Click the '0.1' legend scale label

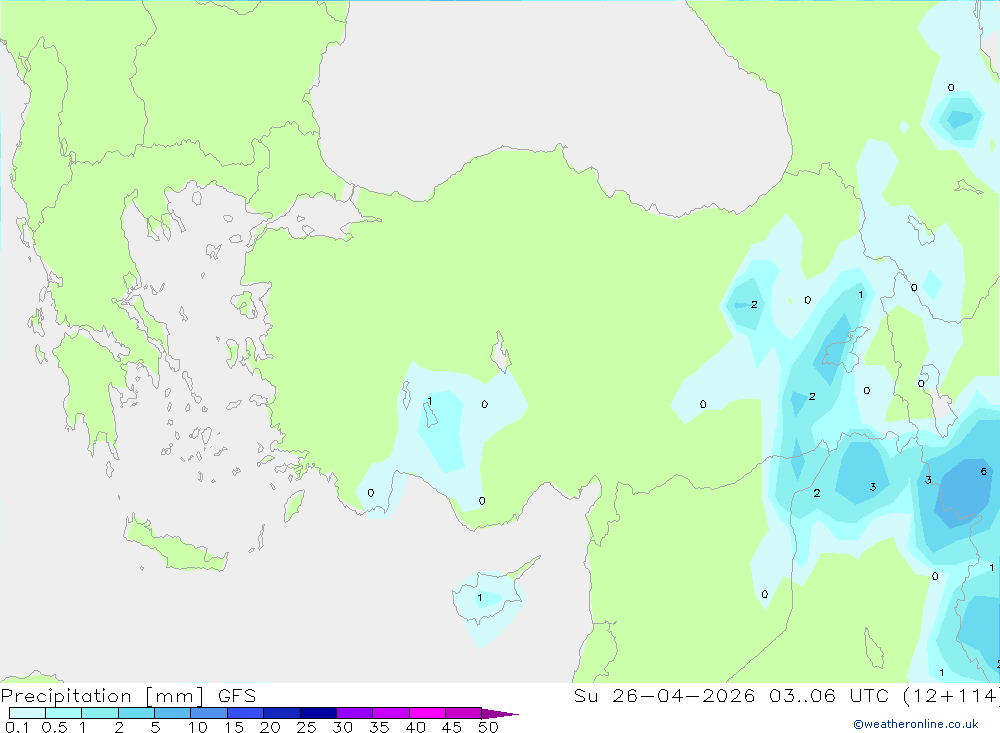pyautogui.click(x=17, y=727)
